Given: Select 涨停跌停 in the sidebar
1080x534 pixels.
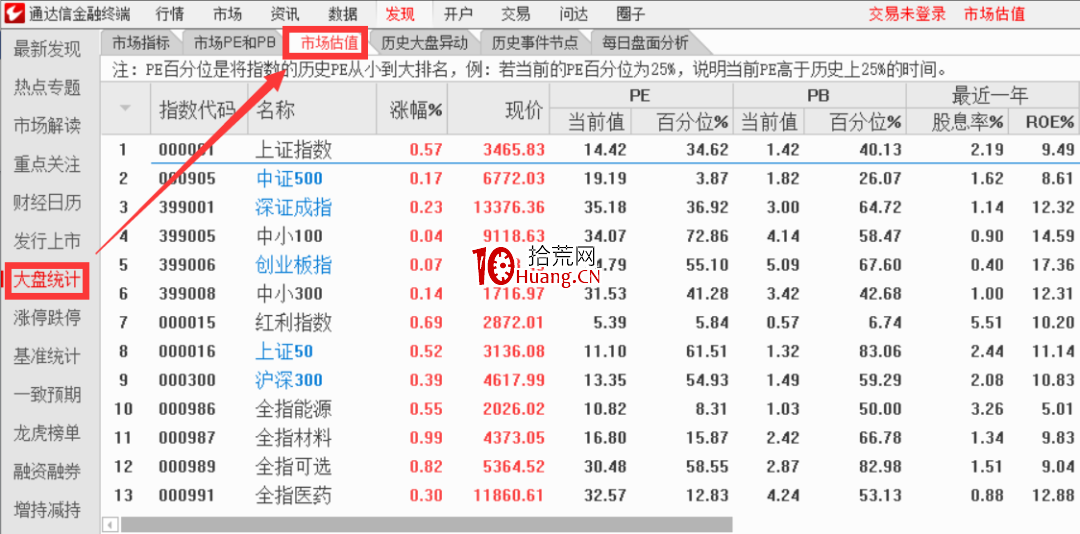Looking at the screenshot, I should [x=48, y=318].
